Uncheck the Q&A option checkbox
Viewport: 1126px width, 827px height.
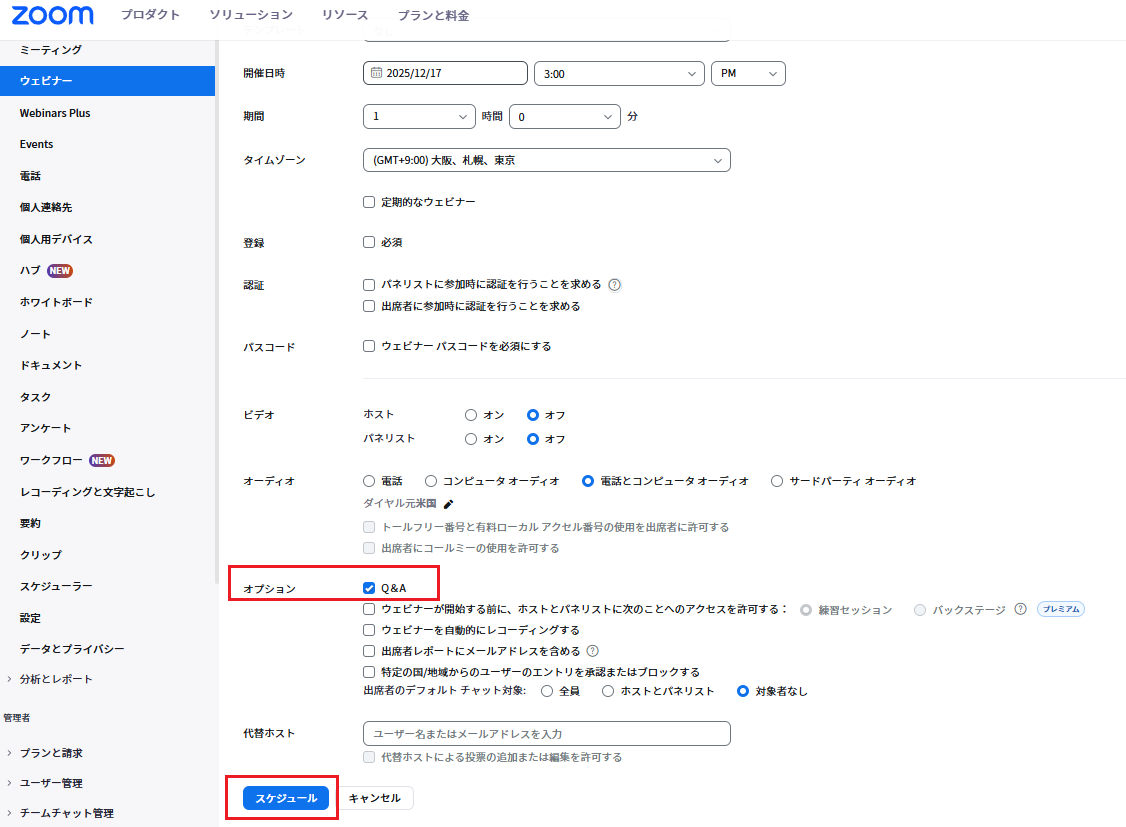pos(369,588)
